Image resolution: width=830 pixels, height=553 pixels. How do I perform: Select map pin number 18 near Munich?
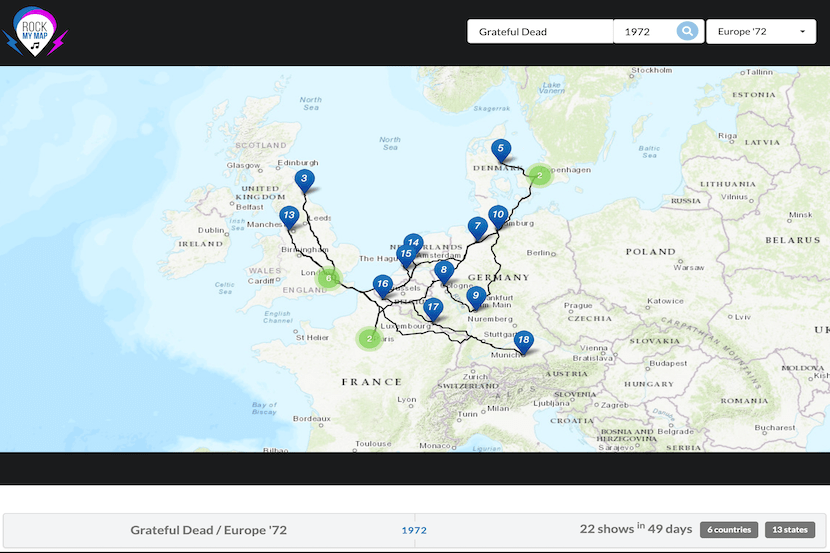coord(524,342)
